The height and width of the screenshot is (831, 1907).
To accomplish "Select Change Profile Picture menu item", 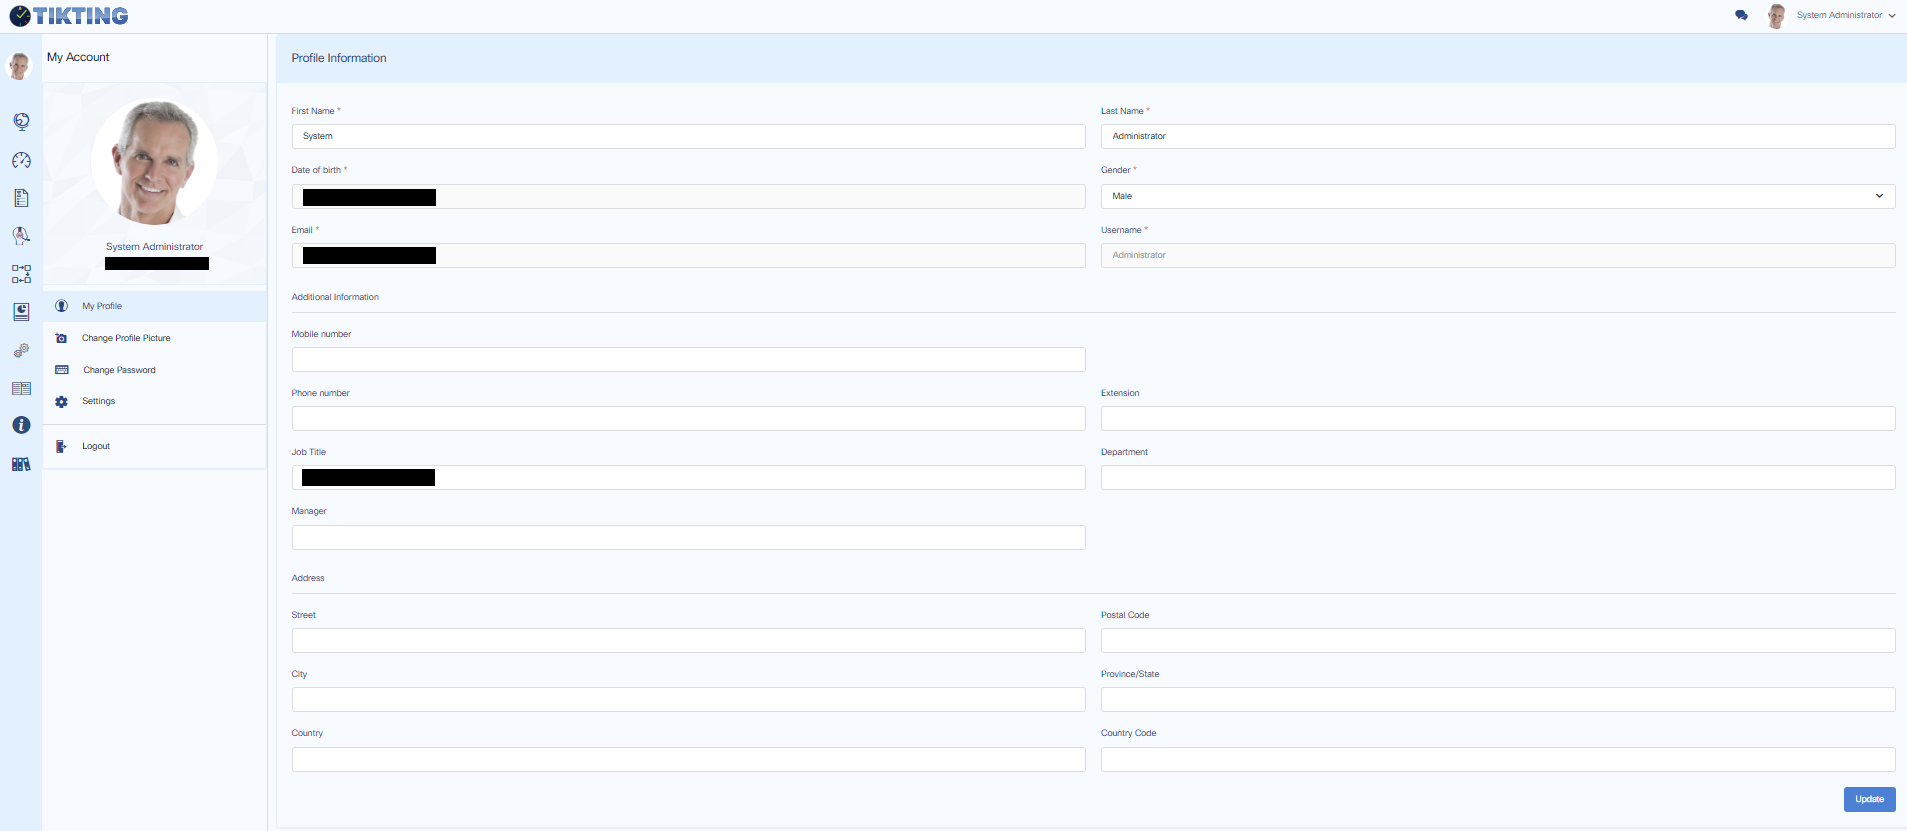I will [x=126, y=338].
